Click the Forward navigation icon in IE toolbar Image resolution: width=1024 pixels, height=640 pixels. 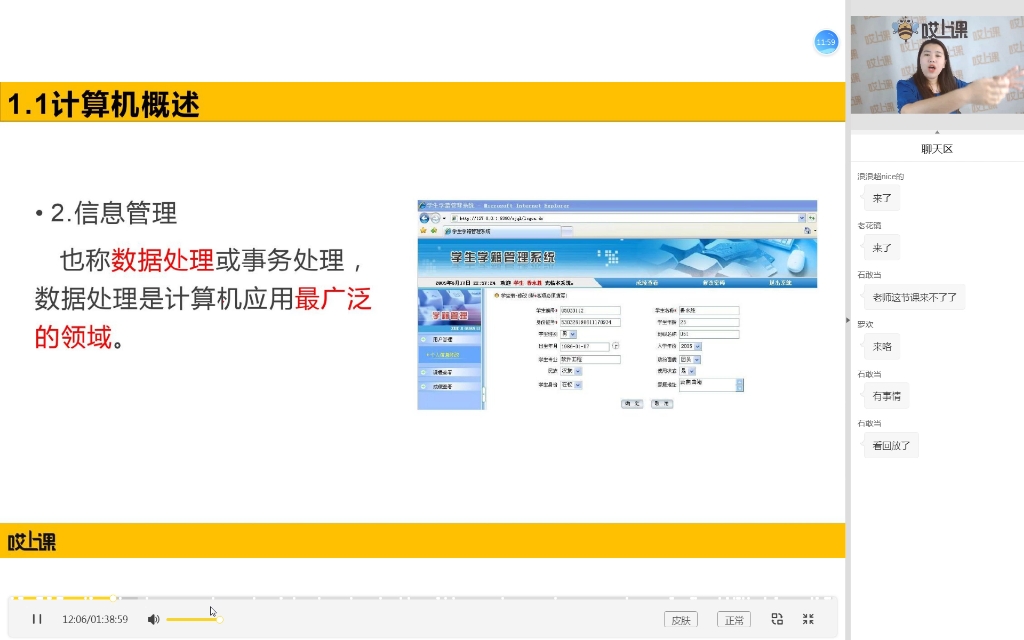pos(435,217)
